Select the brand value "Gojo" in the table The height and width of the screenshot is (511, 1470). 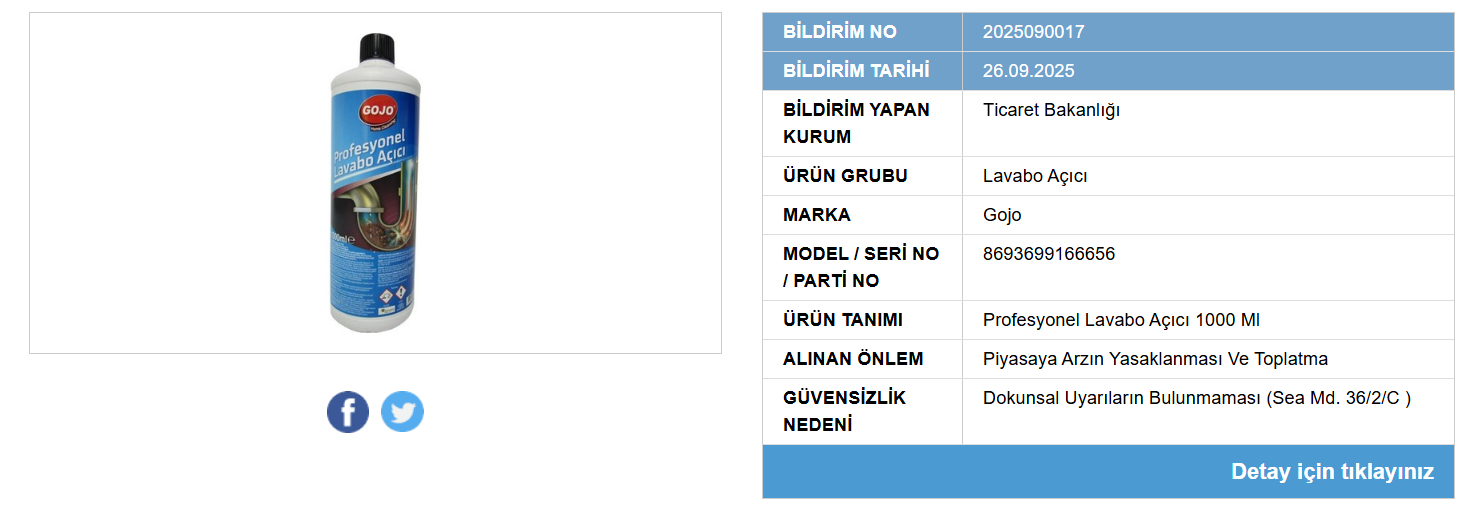click(x=1002, y=215)
